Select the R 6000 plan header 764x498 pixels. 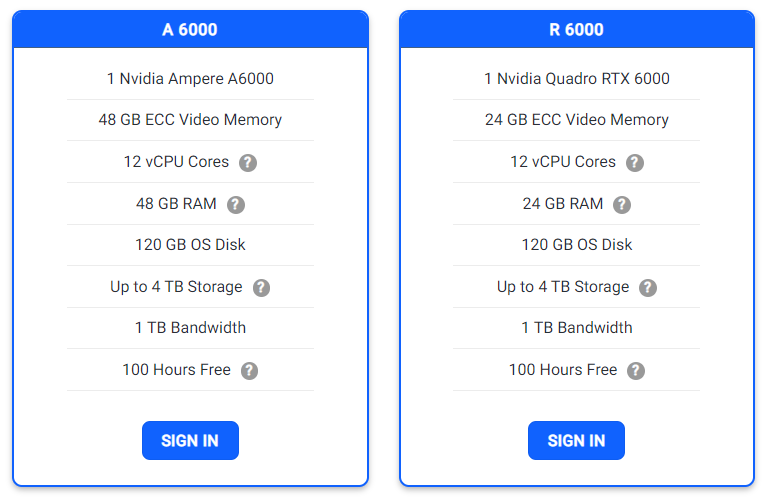[577, 30]
